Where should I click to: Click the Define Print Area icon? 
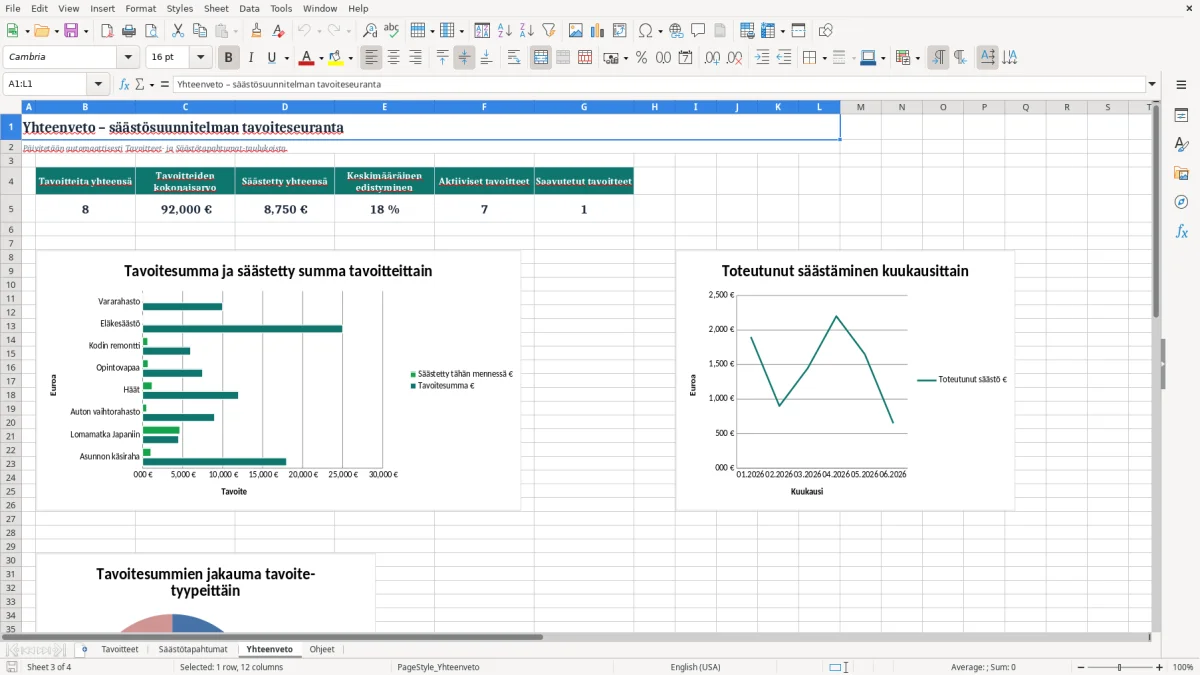click(747, 31)
